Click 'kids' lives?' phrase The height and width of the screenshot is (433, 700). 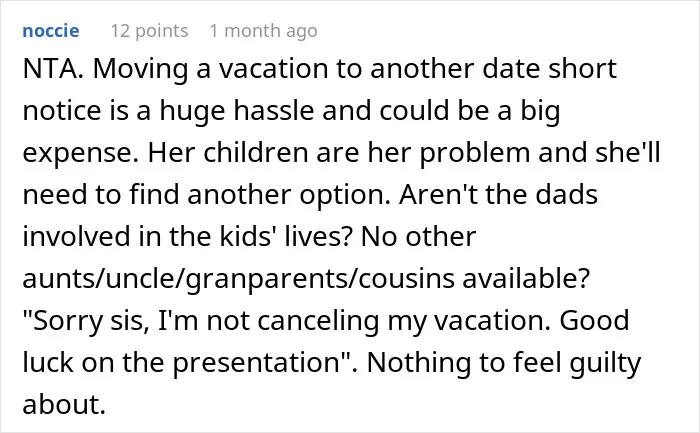coord(286,236)
